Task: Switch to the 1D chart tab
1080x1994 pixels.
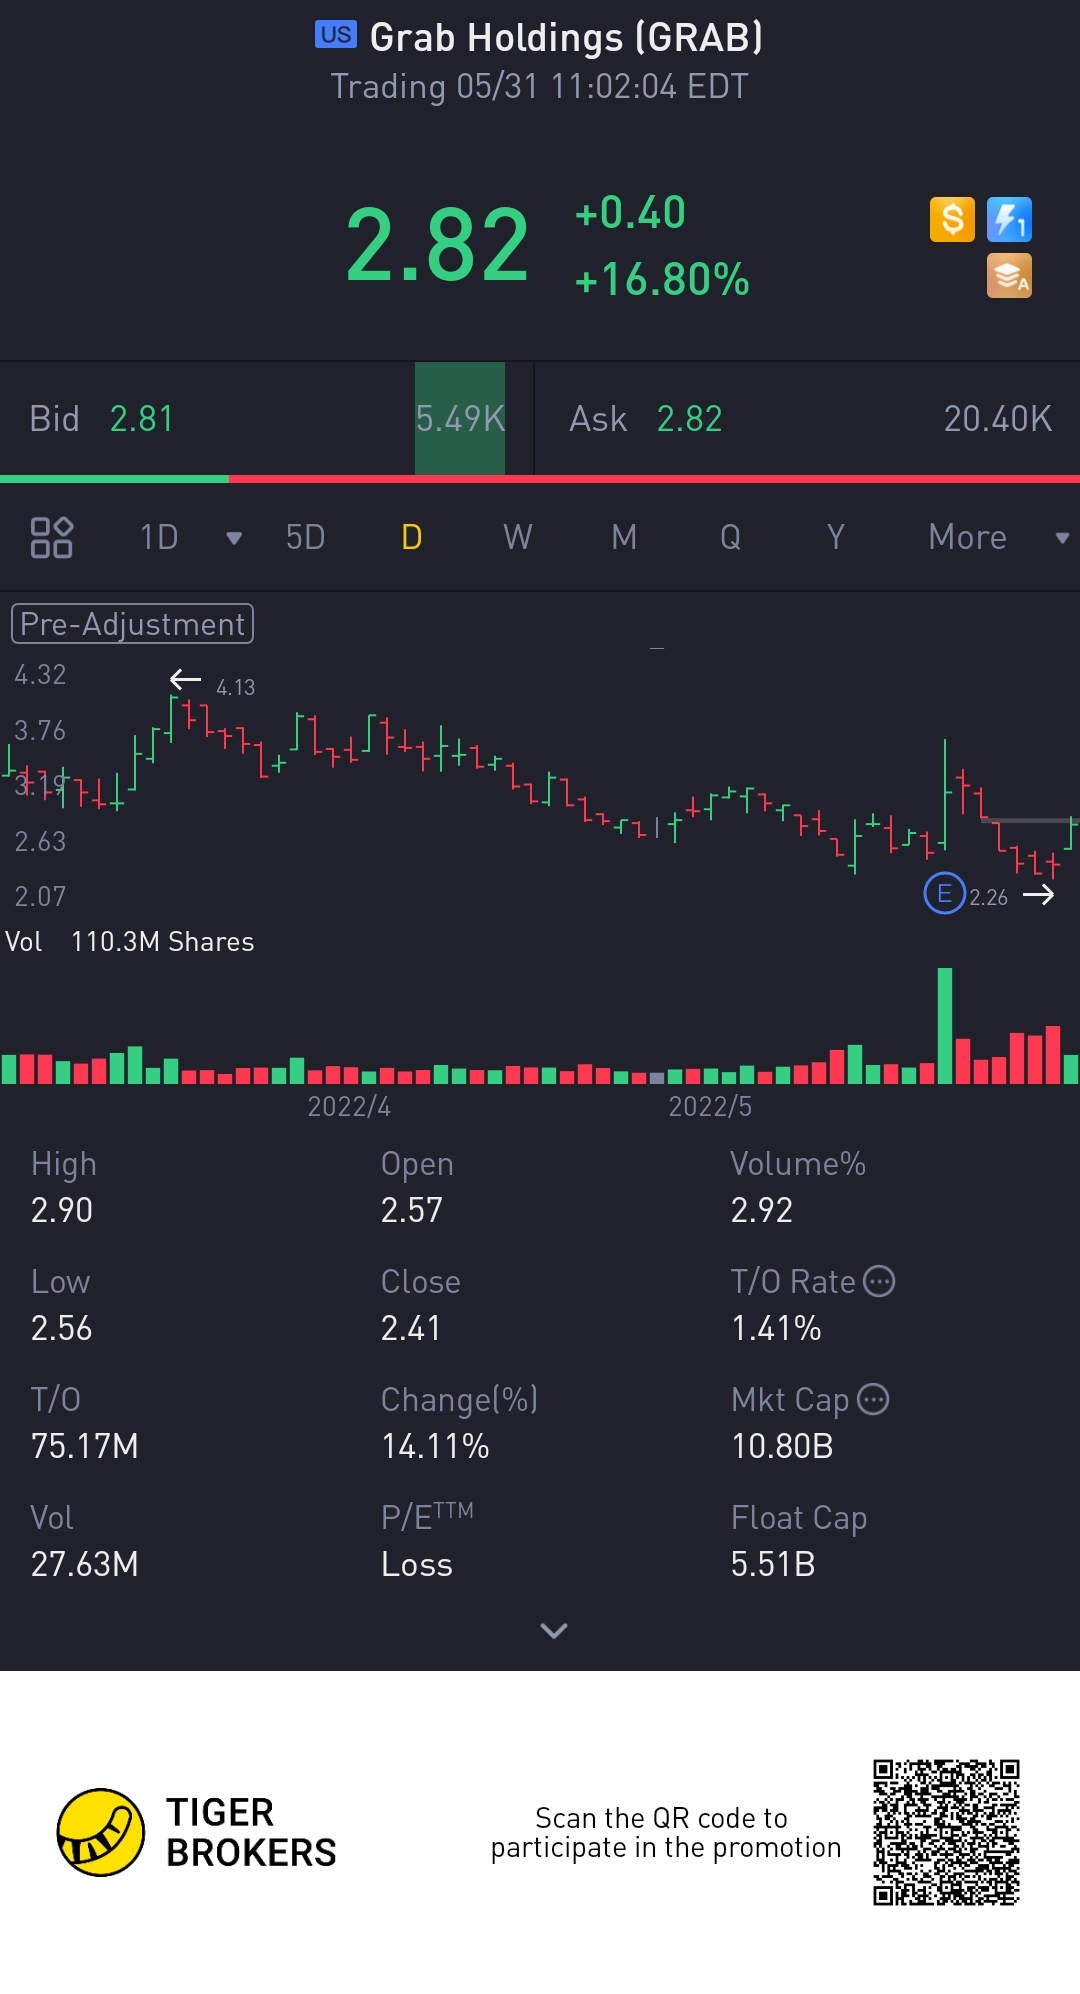Action: (x=159, y=538)
